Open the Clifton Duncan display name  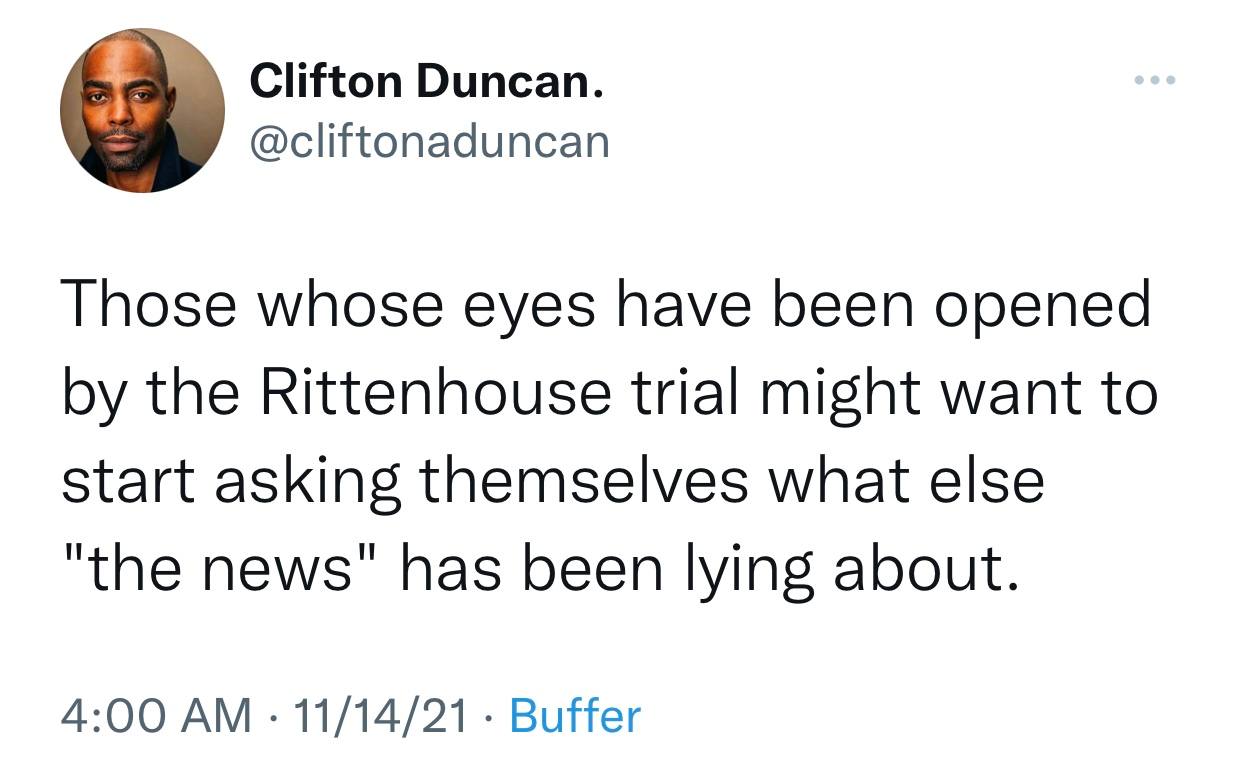click(427, 81)
